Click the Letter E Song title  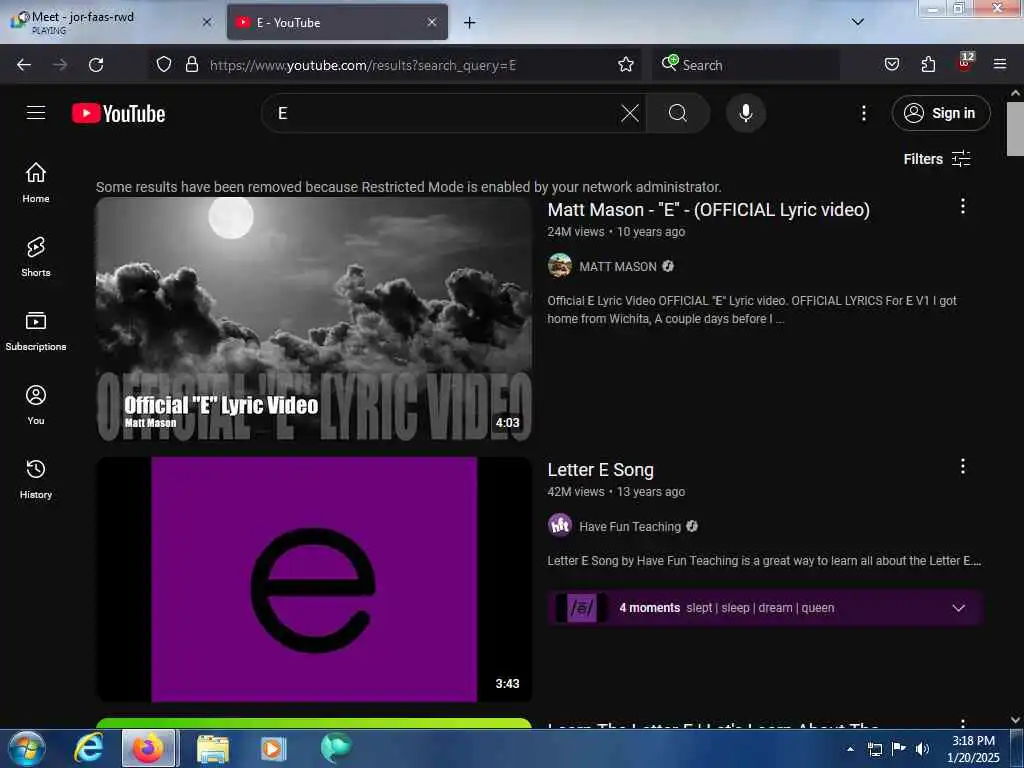pos(600,470)
